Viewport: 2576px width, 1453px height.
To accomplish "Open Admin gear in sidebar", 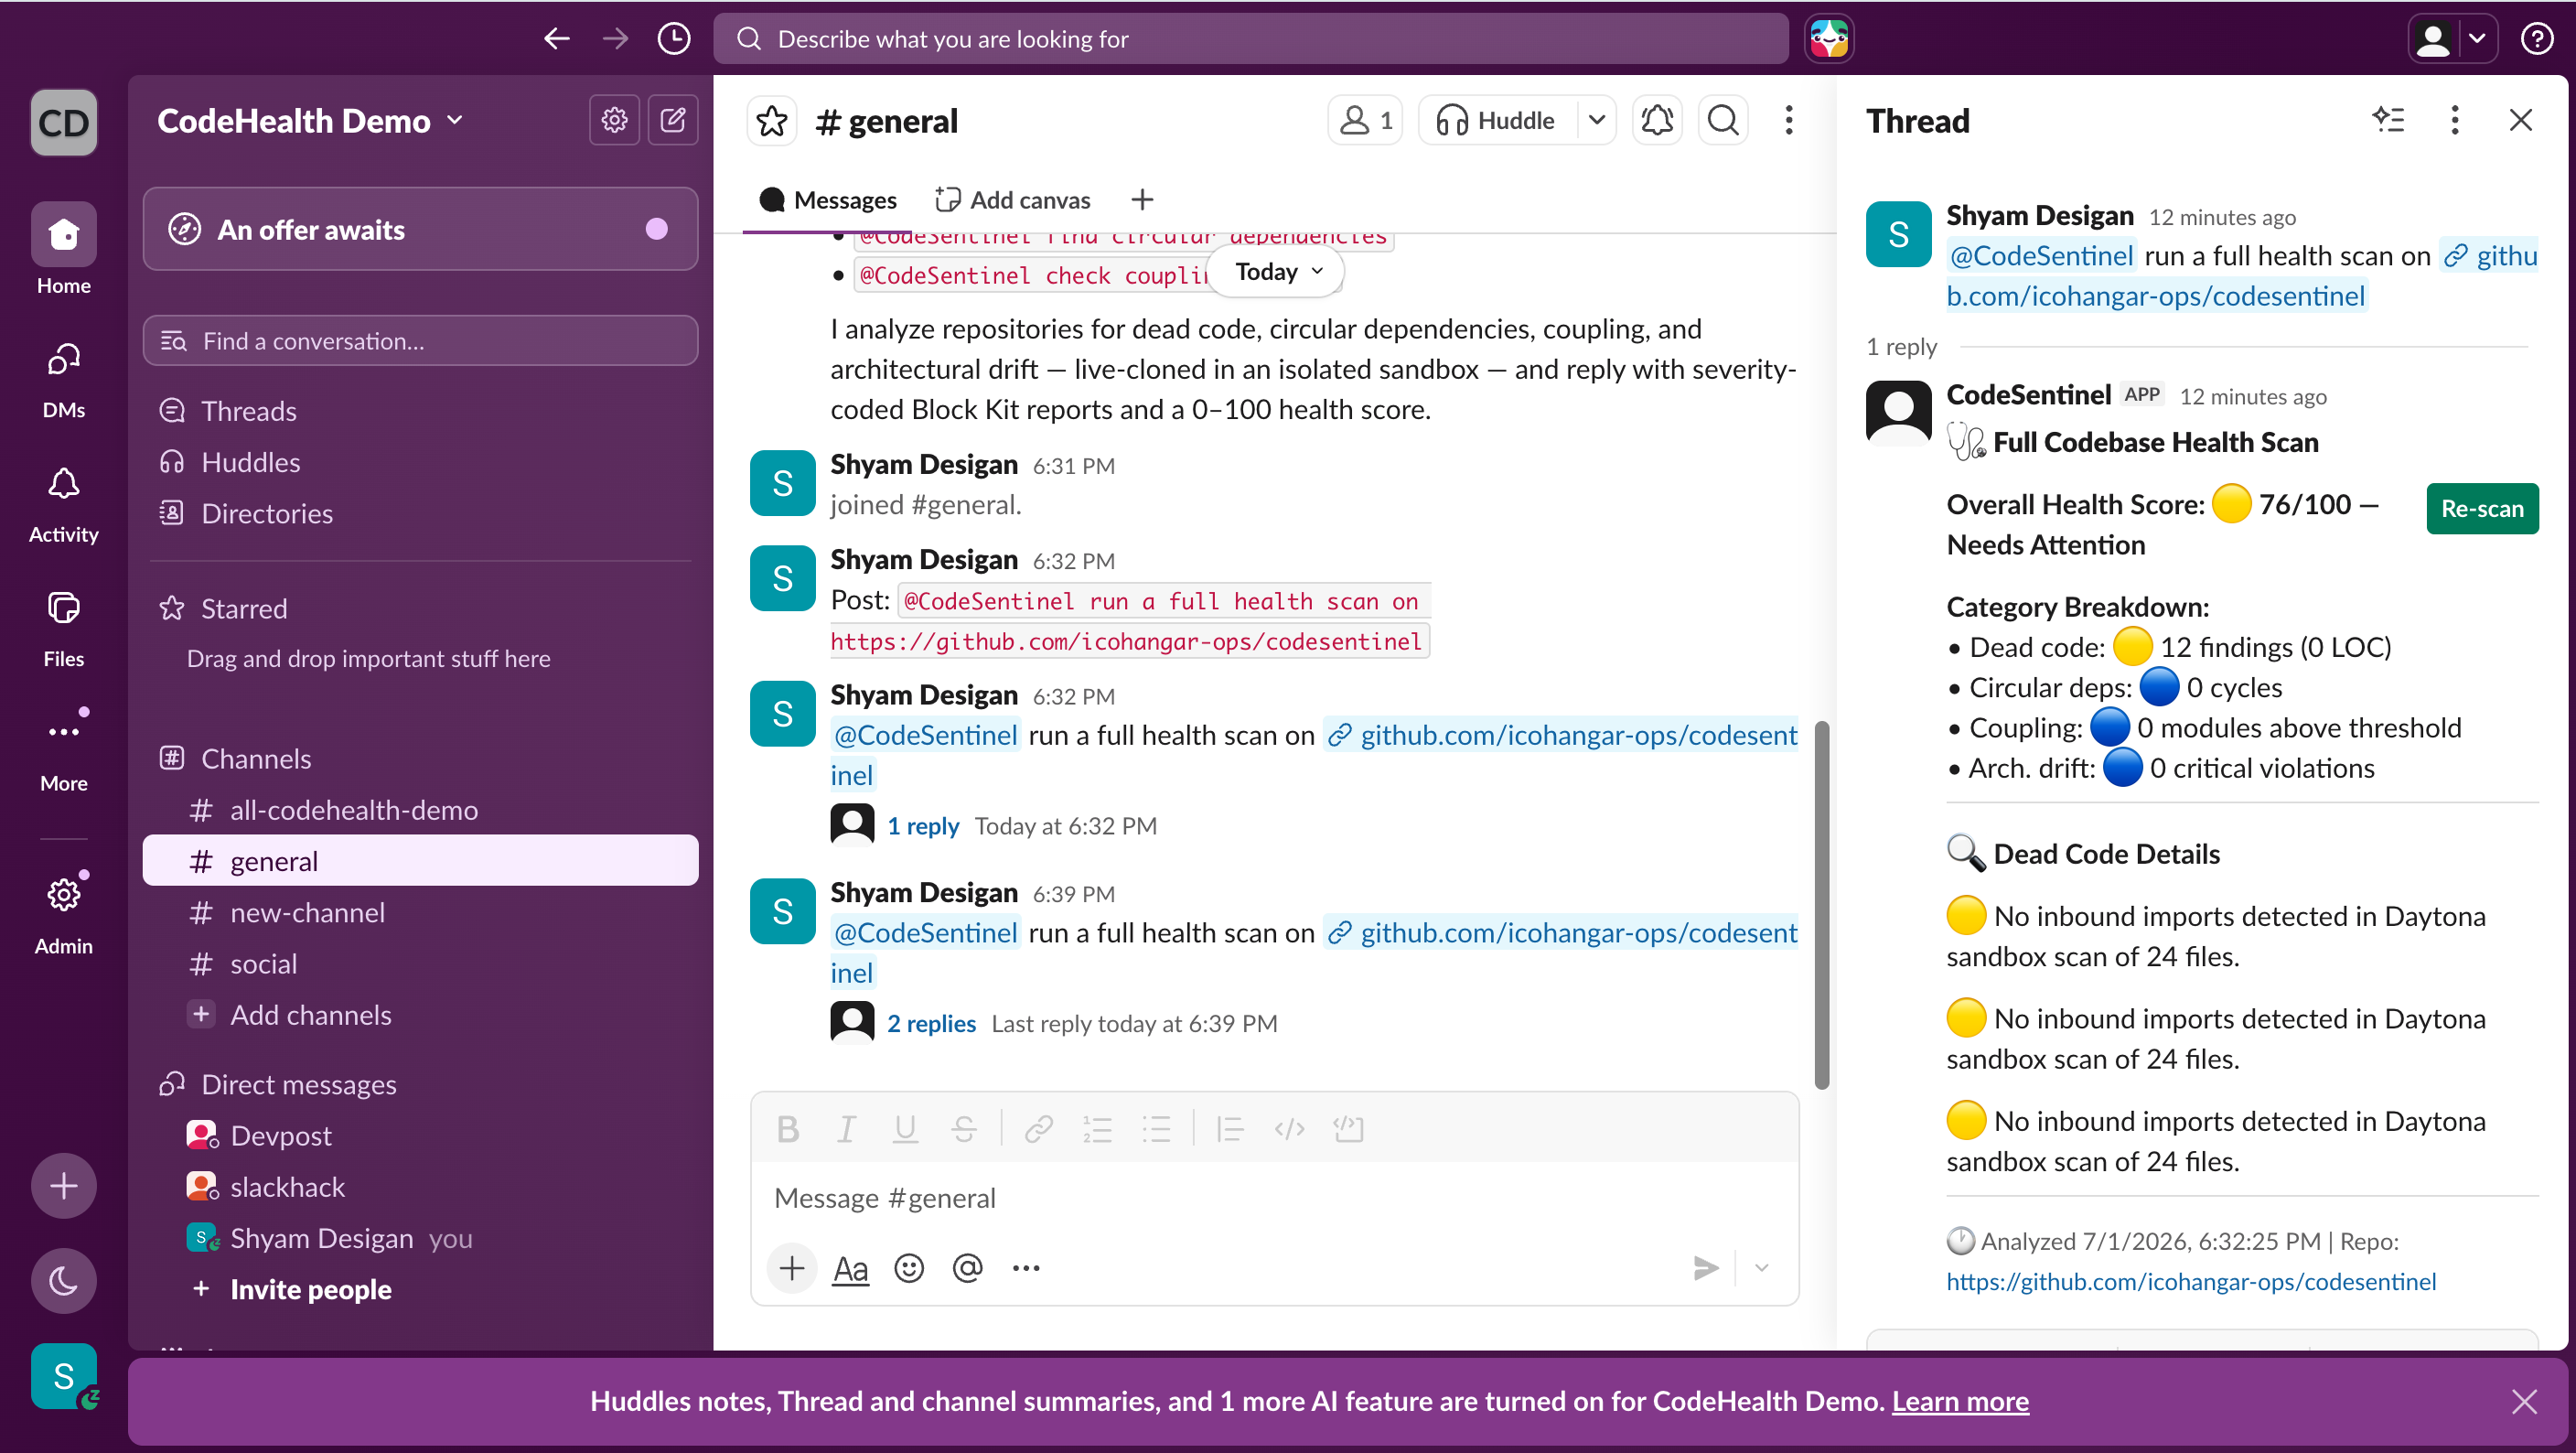I will click(64, 914).
